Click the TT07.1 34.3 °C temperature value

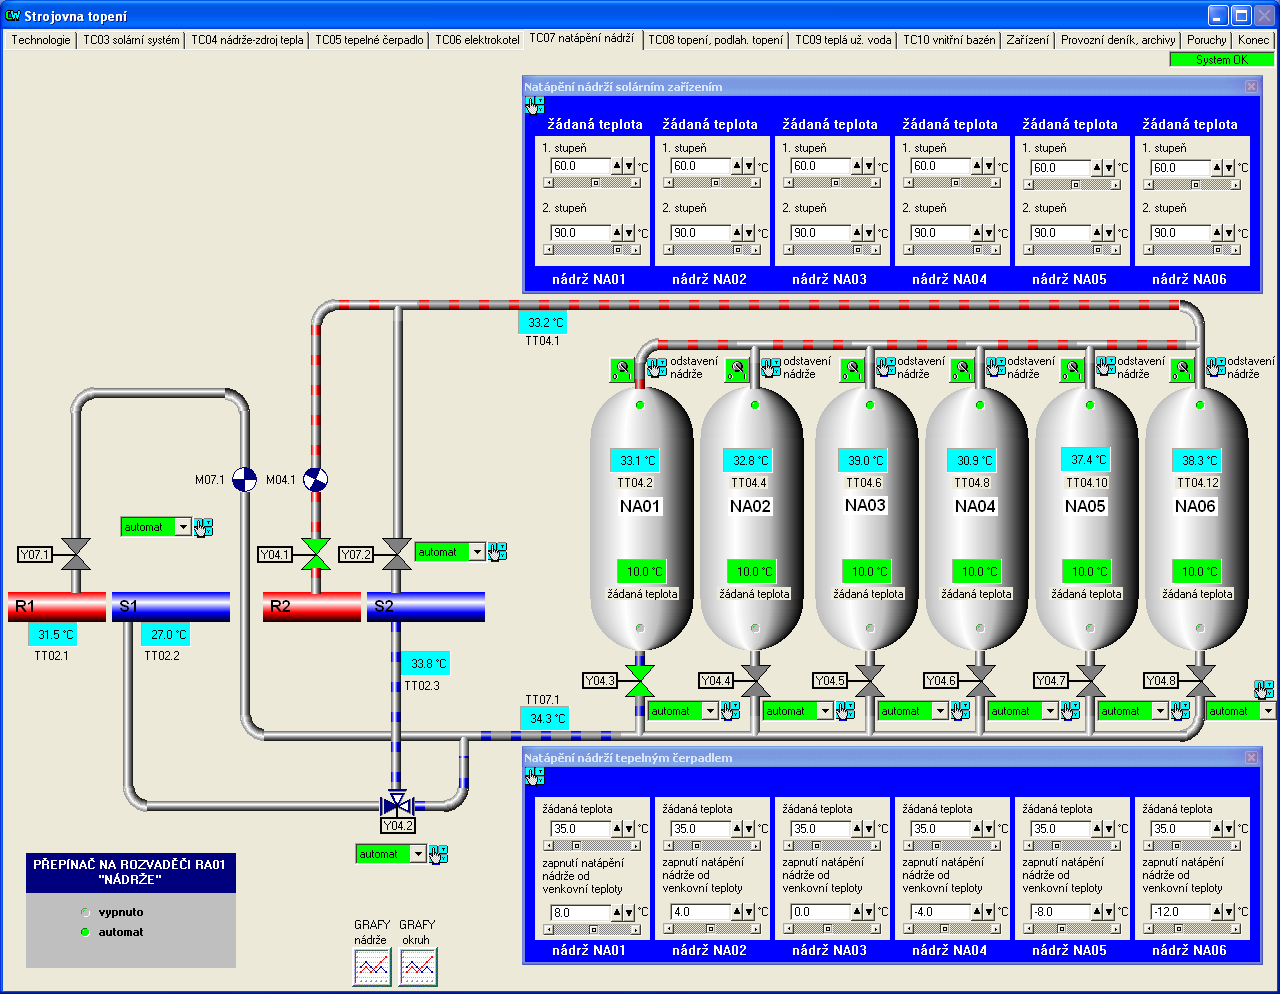click(x=544, y=718)
